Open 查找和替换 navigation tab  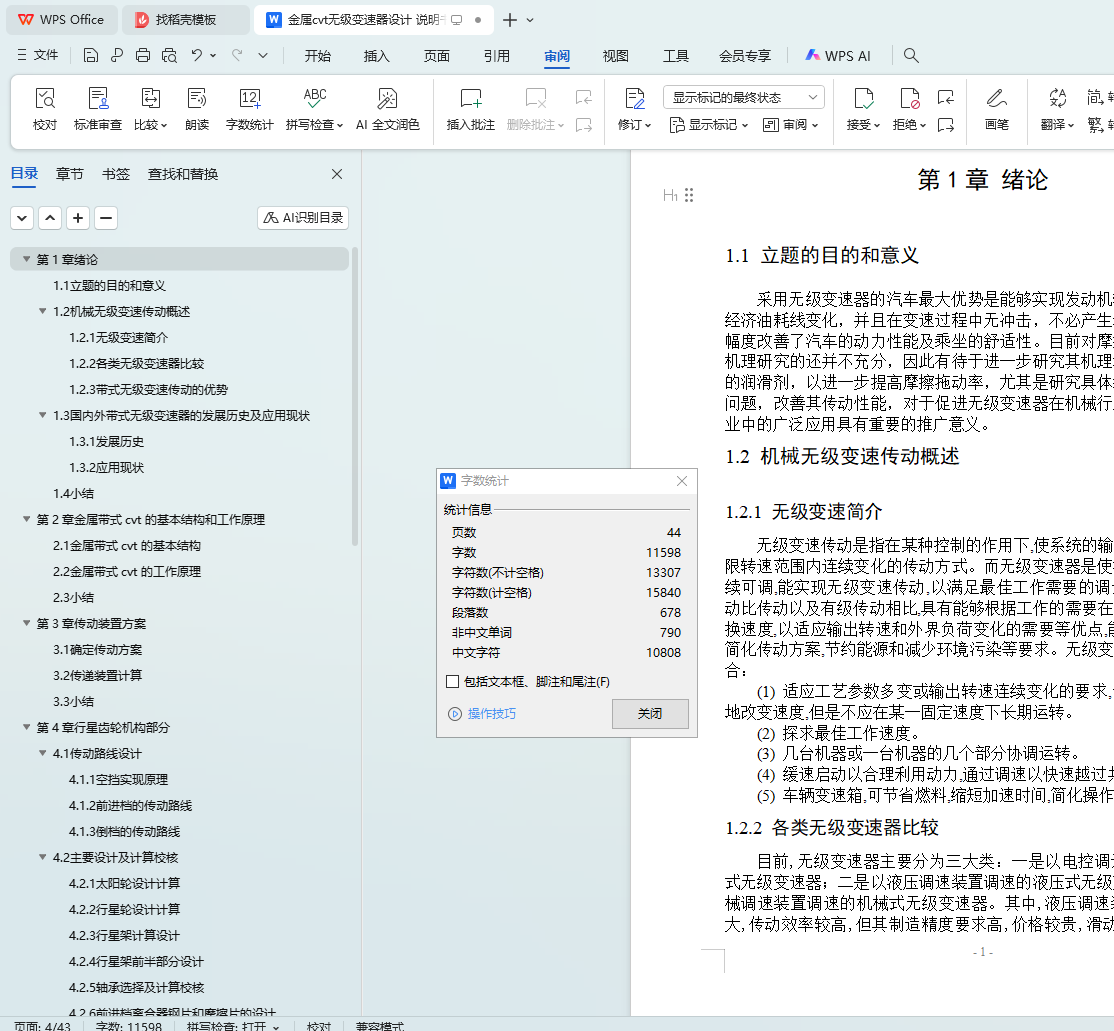[x=183, y=174]
